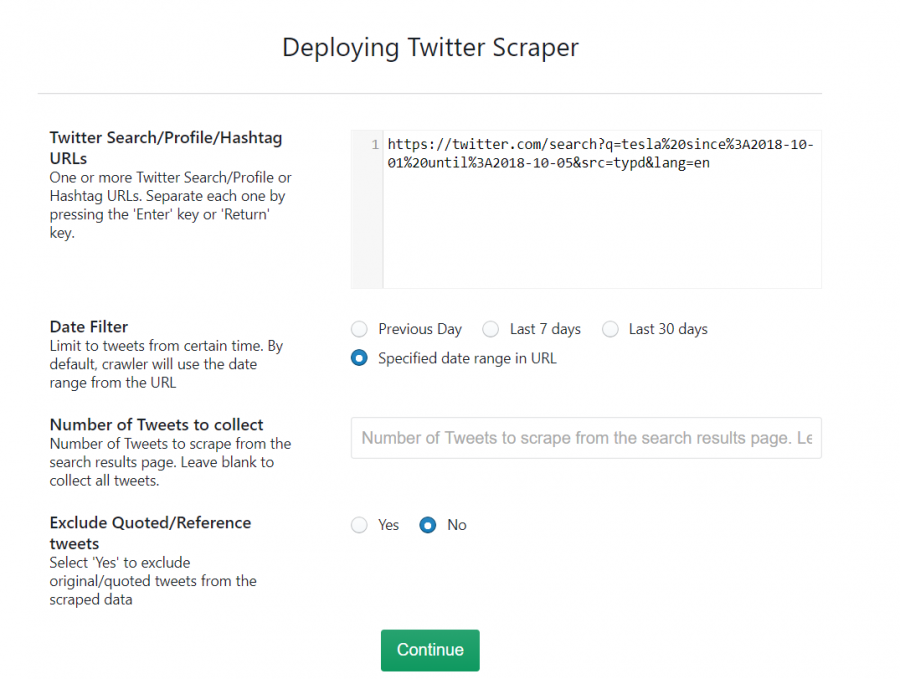Select the 'Last 30 days' date filter
This screenshot has width=900, height=679.
(610, 328)
